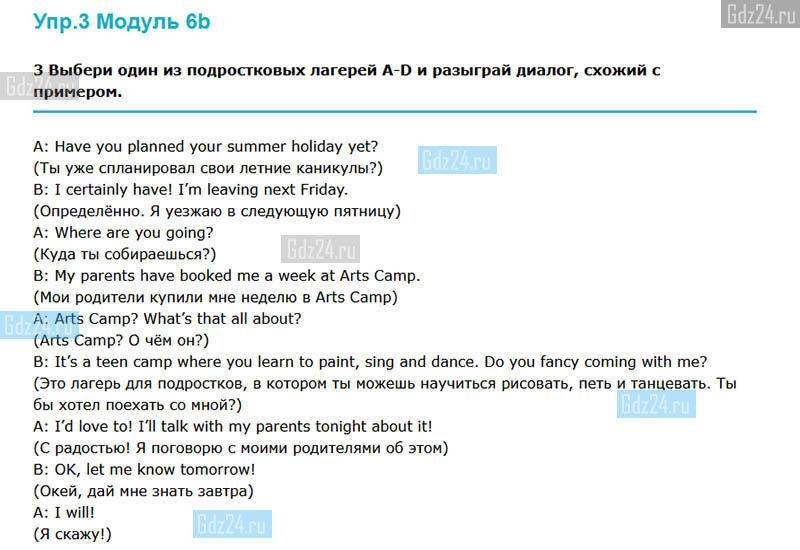Image resolution: width=800 pixels, height=550 pixels.
Task: Click the Gdz24.ru watermark in top-right corner
Action: (x=760, y=13)
